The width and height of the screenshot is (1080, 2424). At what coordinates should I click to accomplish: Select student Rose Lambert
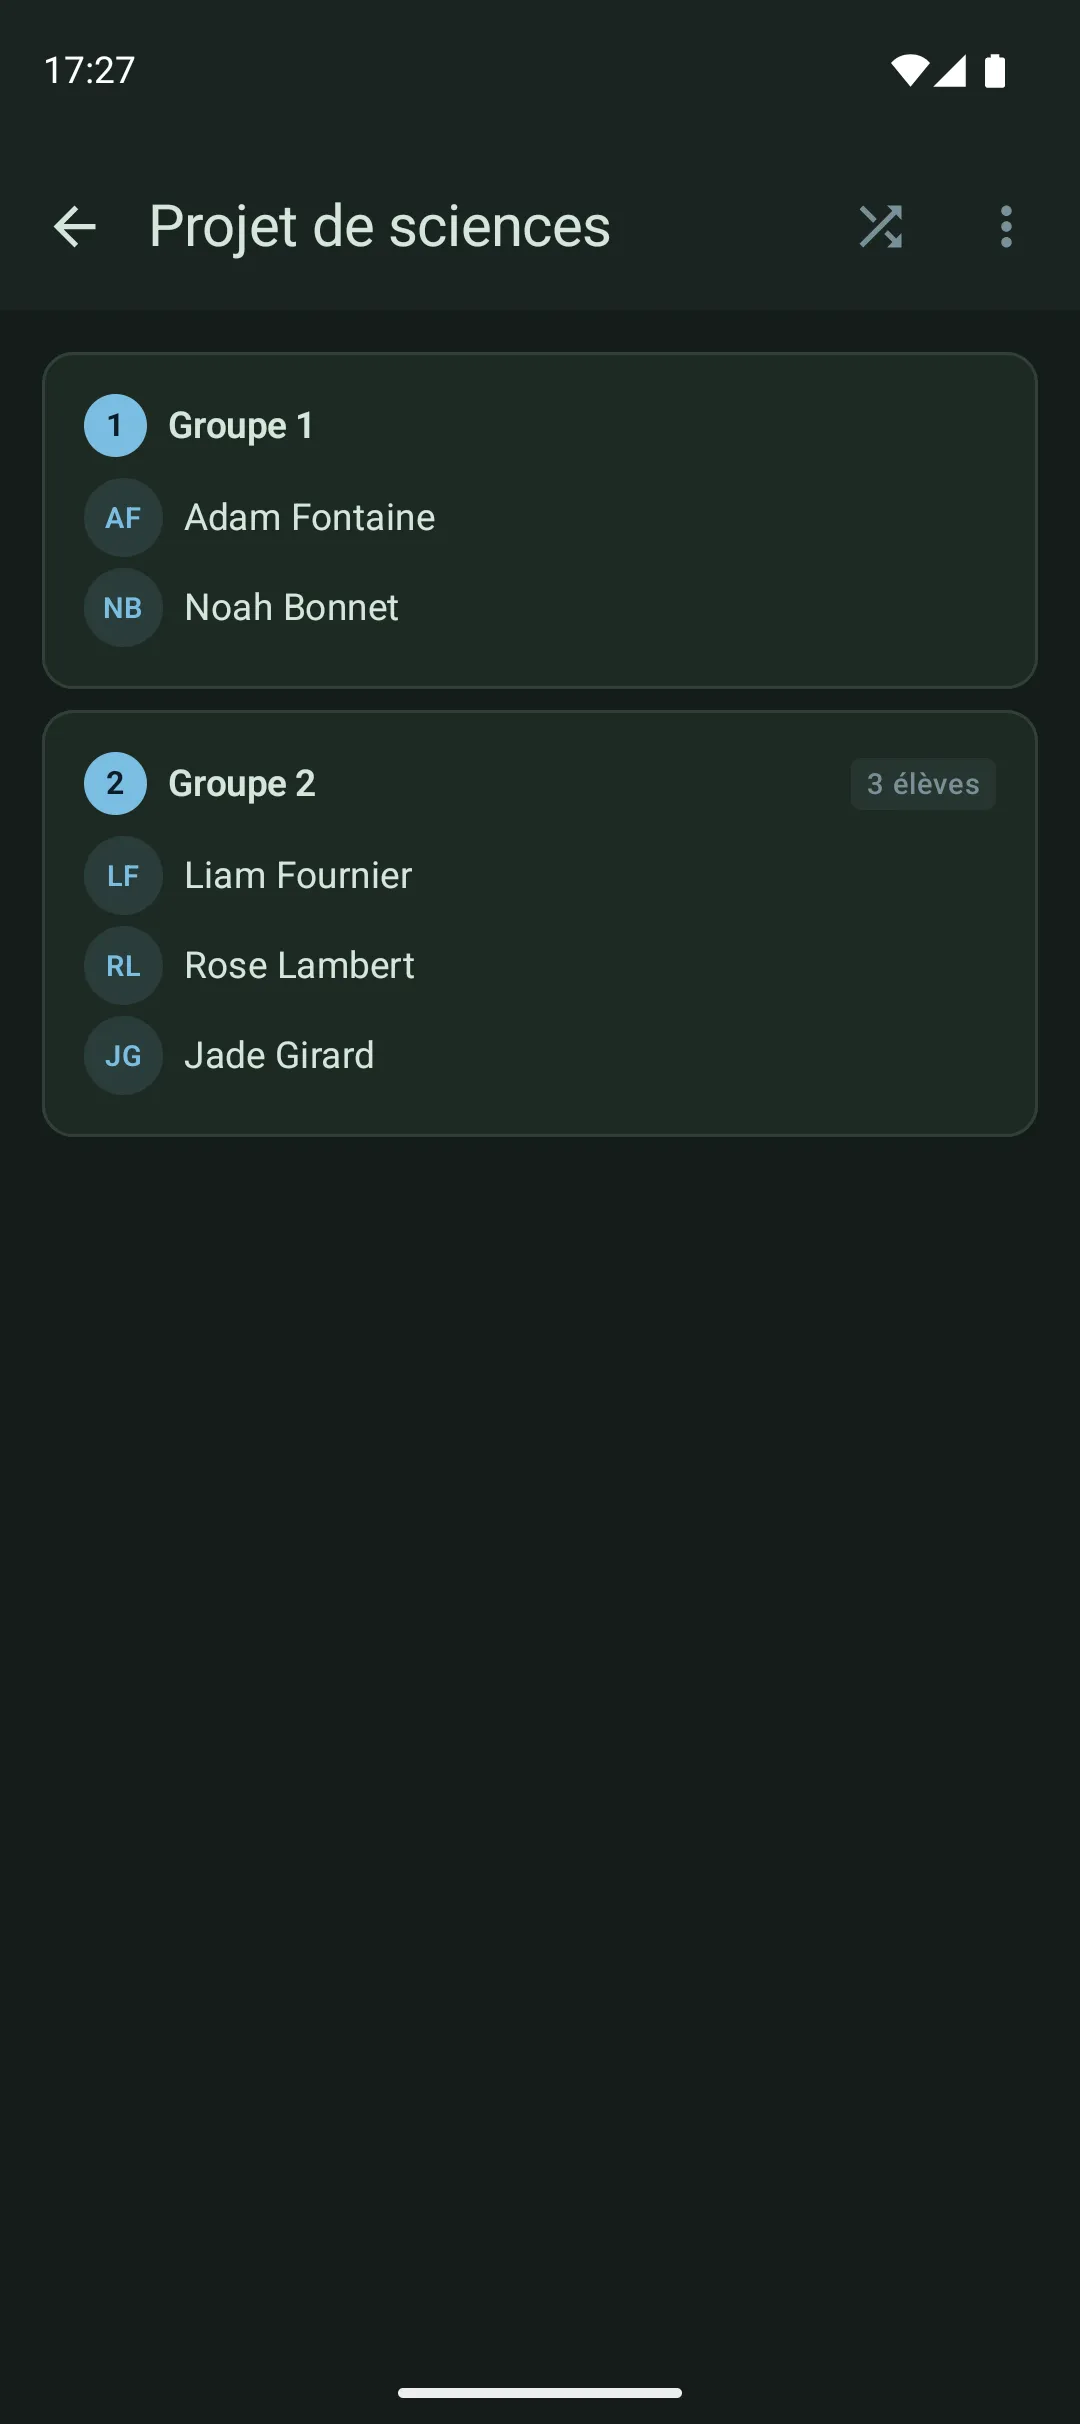point(299,966)
